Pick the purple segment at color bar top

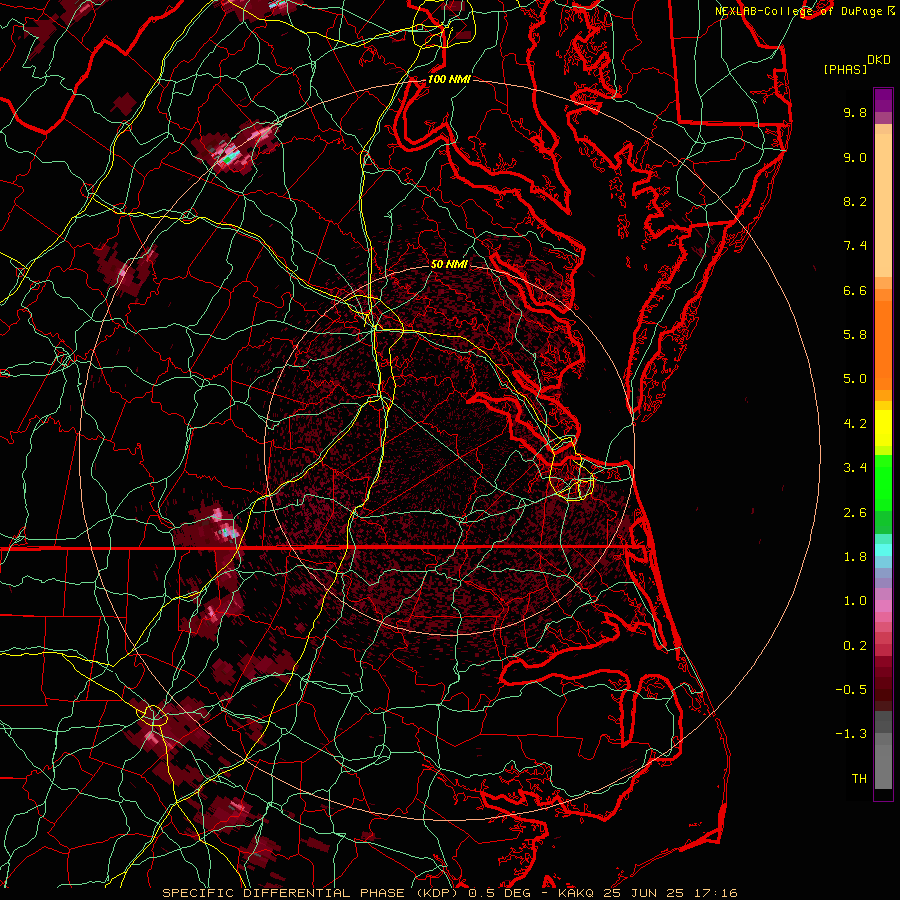[883, 100]
